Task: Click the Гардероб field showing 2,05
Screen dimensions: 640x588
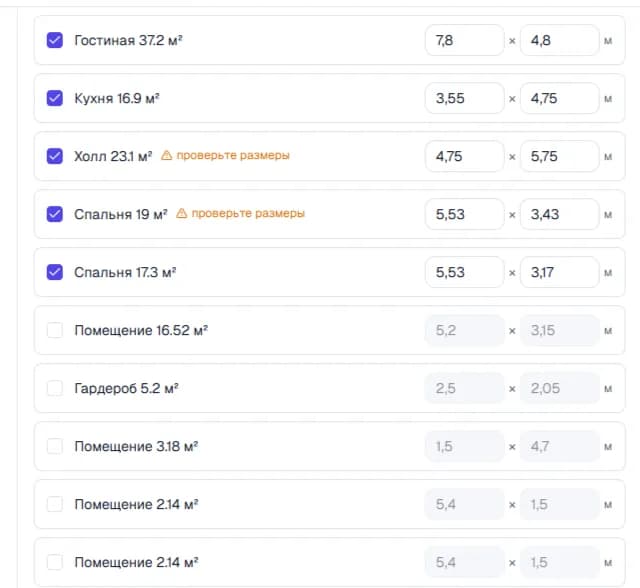Action: coord(560,388)
